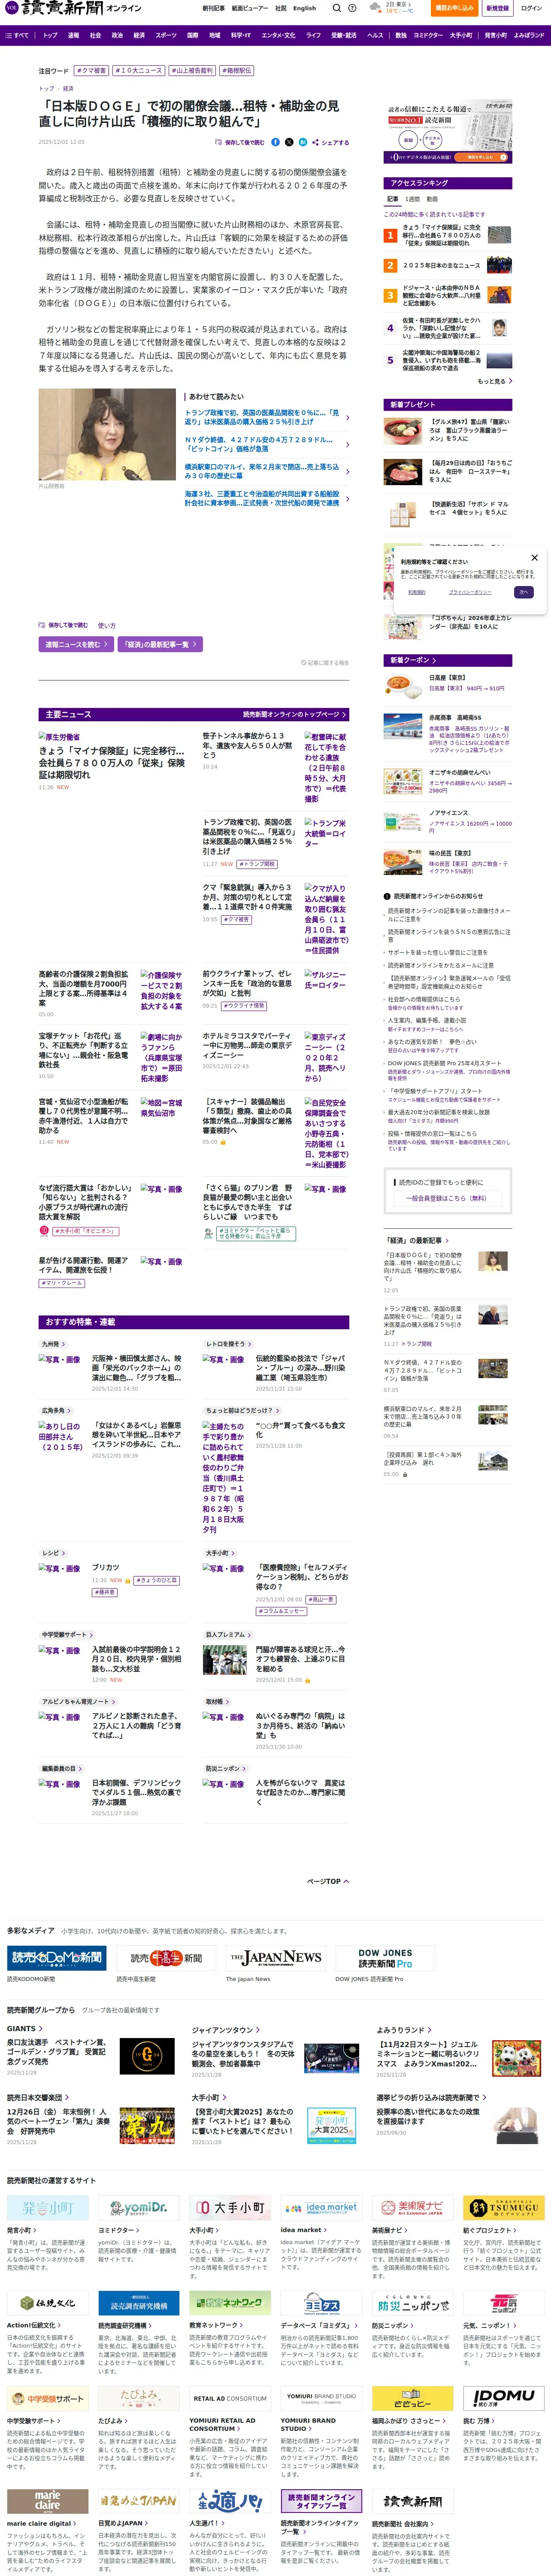Open the yomiDr. site logo
551x2576 pixels.
[x=139, y=2207]
